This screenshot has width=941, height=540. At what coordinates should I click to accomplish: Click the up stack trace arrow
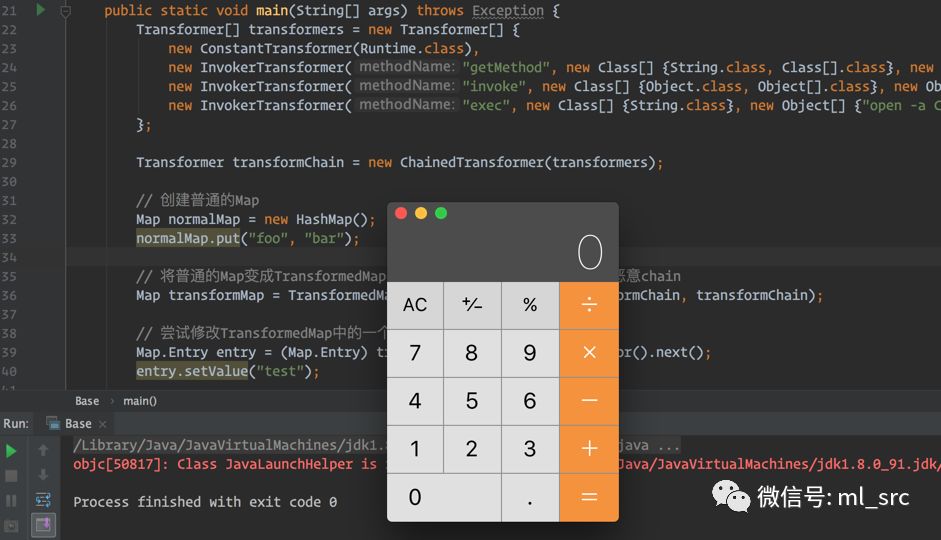tap(43, 450)
